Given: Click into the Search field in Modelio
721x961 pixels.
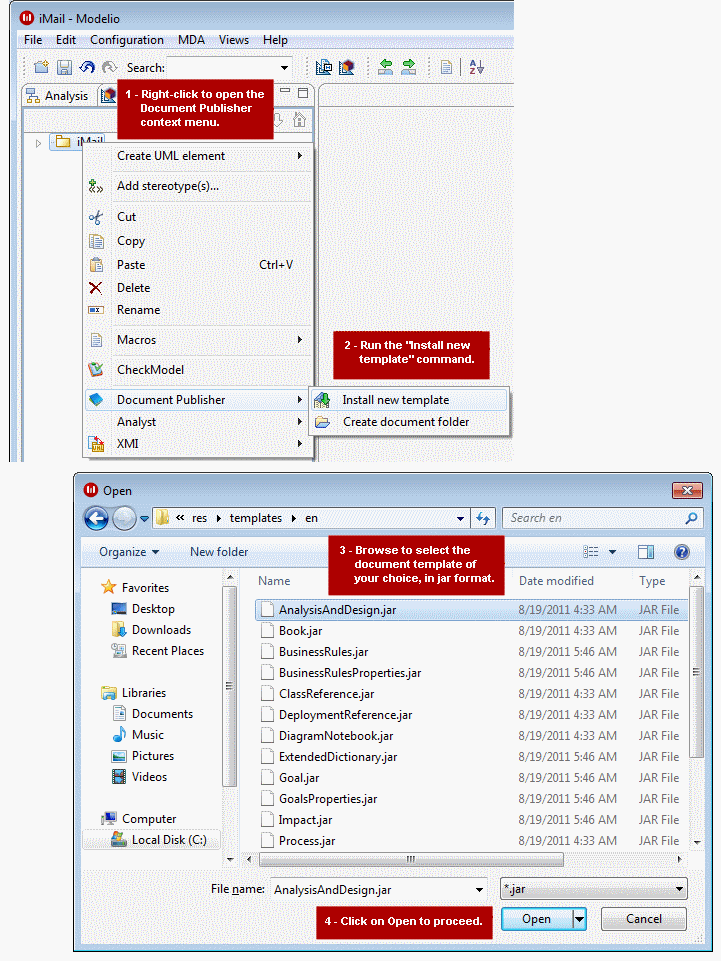Looking at the screenshot, I should click(222, 67).
